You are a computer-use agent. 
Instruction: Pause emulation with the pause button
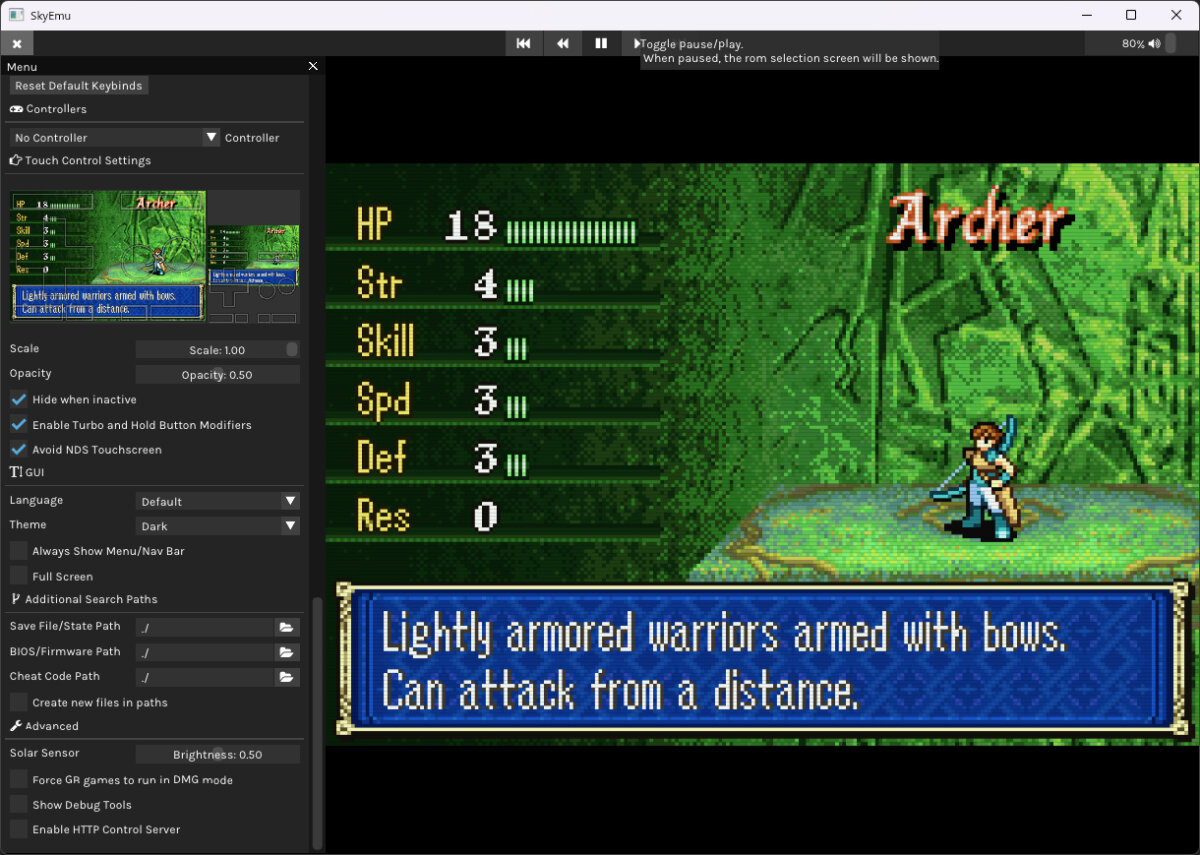(601, 43)
